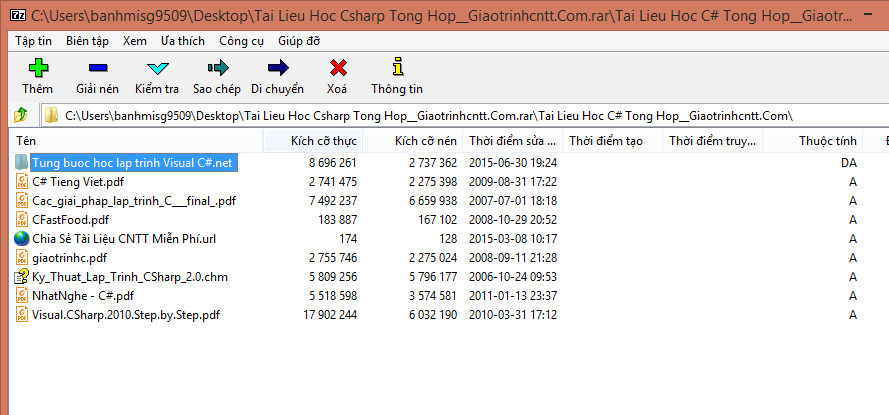Select file Visual.CSharp.2010.Step.by.Step.pdf
Screen dimensions: 889x415
[x=126, y=315]
